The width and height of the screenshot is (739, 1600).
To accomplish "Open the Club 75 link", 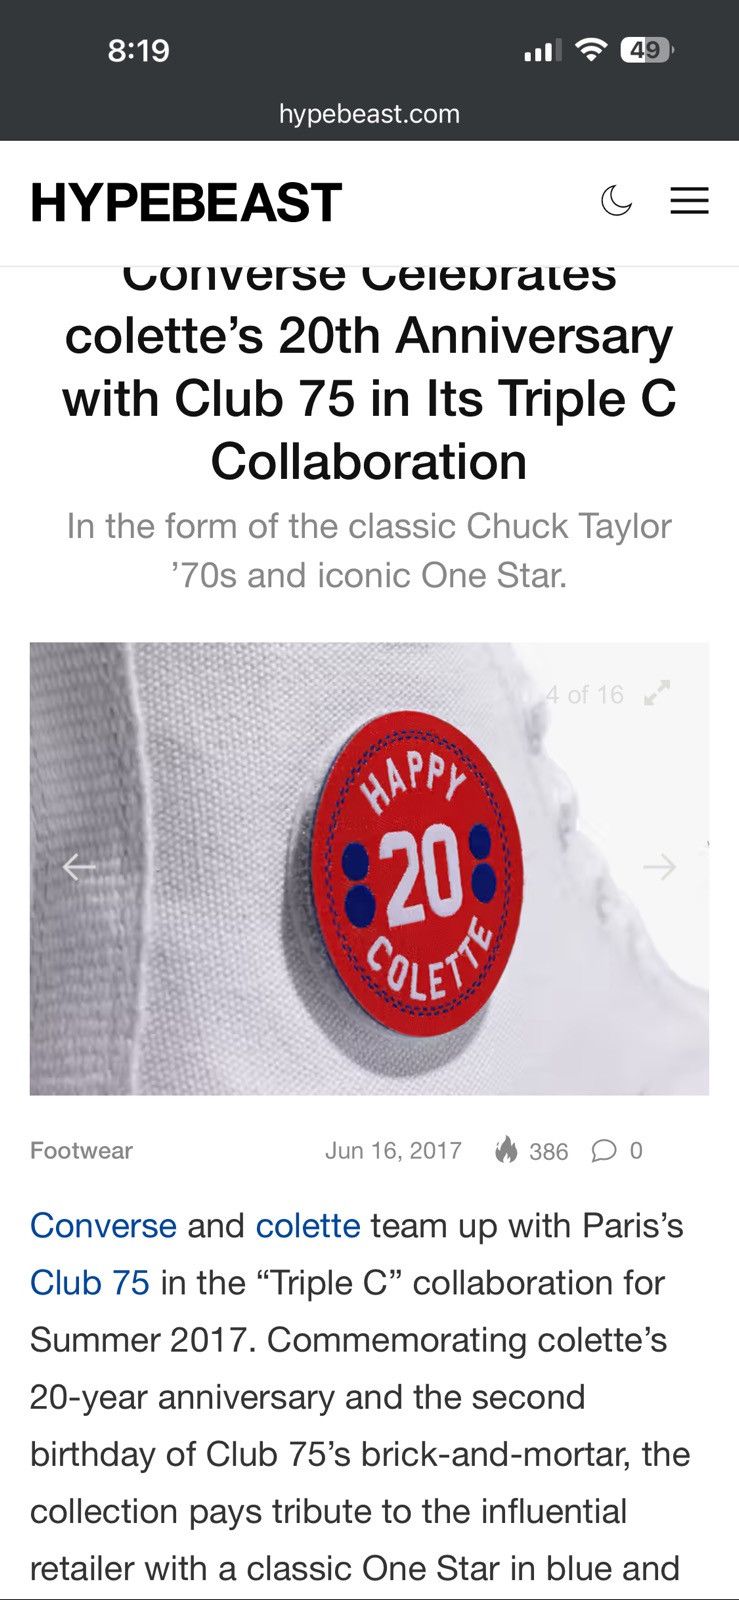I will [x=90, y=1282].
